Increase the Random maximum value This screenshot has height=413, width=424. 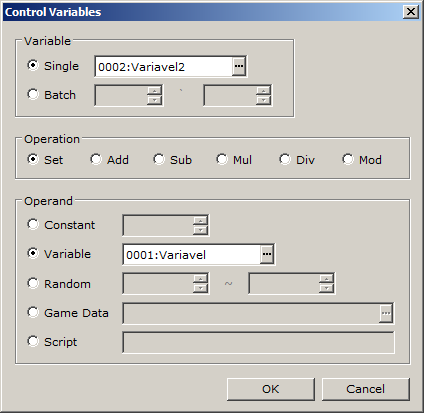(327, 279)
